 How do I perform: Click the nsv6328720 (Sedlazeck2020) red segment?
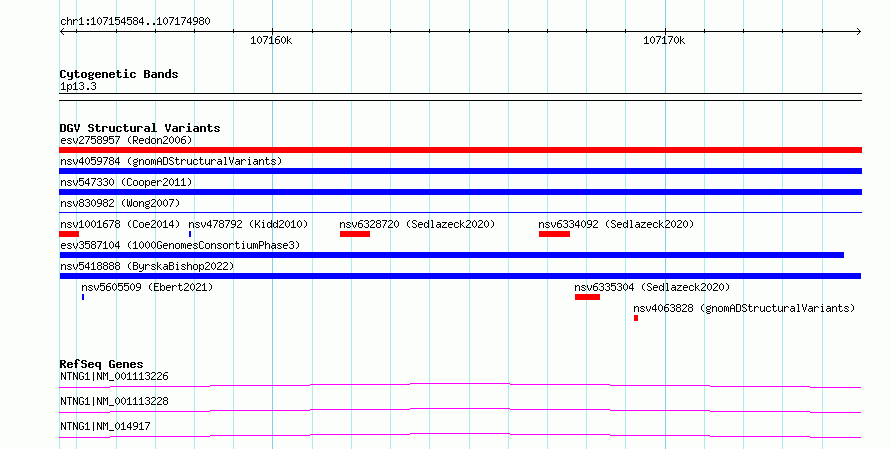[355, 234]
